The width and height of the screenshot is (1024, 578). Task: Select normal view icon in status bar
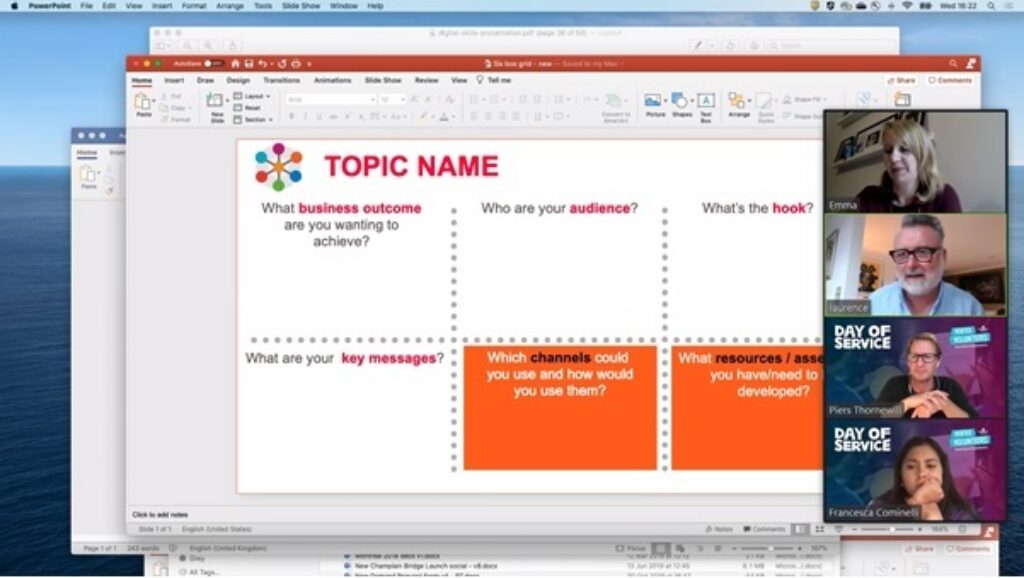click(x=800, y=529)
